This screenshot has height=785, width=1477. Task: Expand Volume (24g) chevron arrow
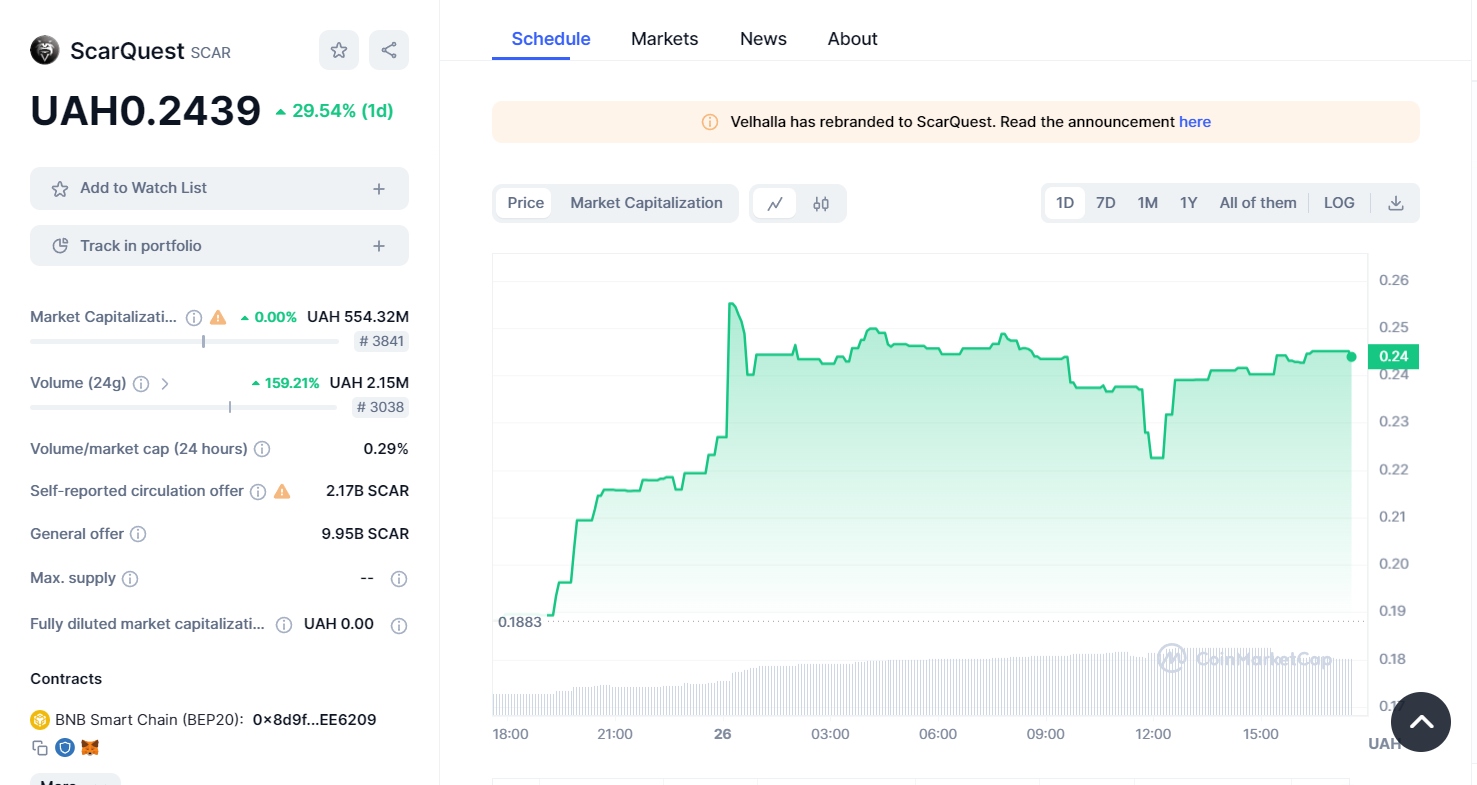(165, 383)
